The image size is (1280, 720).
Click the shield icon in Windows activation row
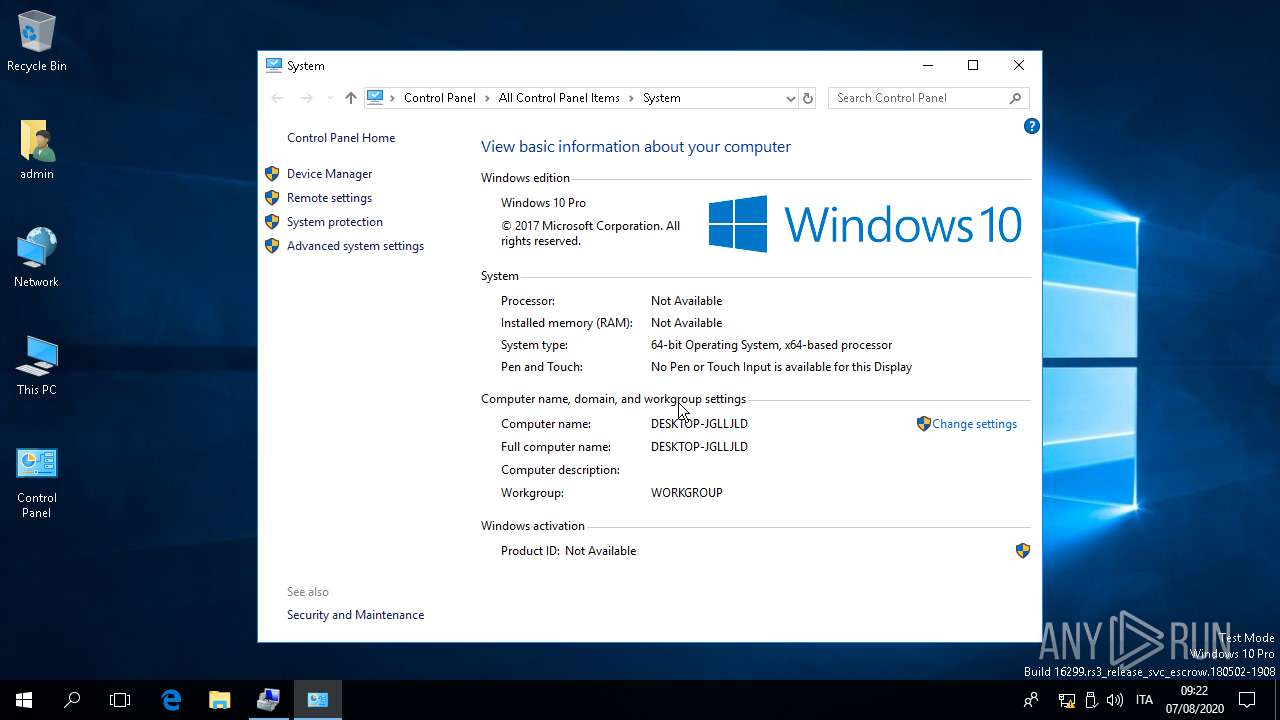1022,551
